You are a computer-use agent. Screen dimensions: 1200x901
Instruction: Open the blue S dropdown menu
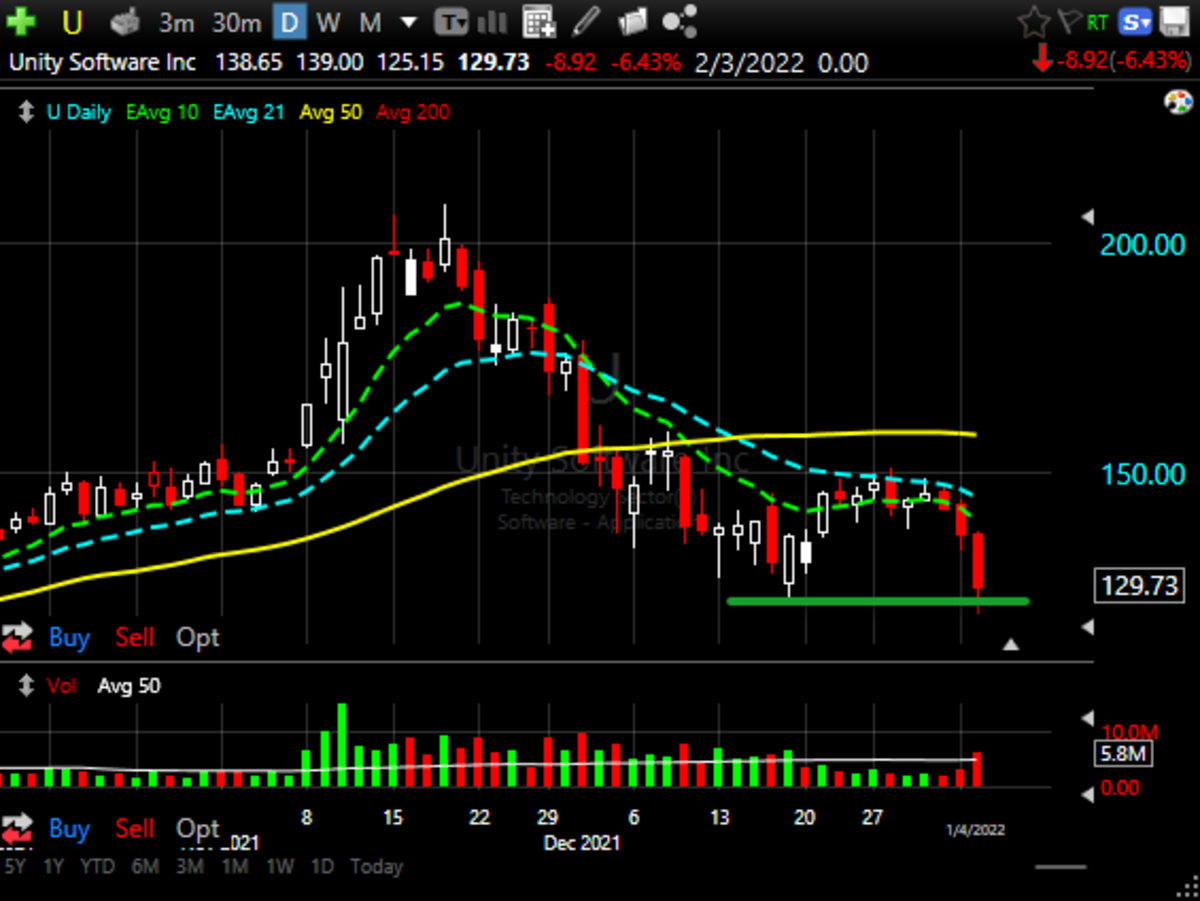coord(1135,21)
